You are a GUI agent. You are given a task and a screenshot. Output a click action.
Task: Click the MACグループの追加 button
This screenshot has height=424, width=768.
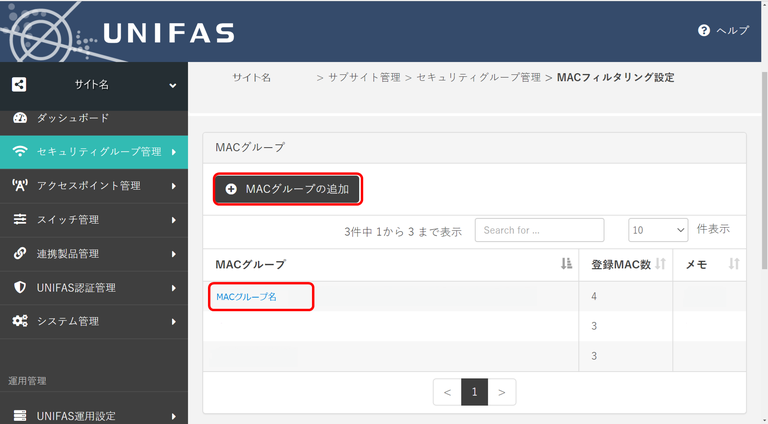pos(288,189)
